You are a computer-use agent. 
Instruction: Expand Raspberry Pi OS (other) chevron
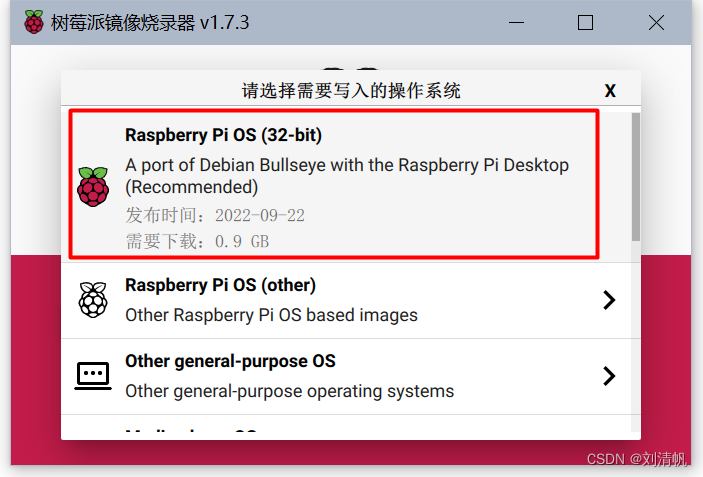[609, 300]
